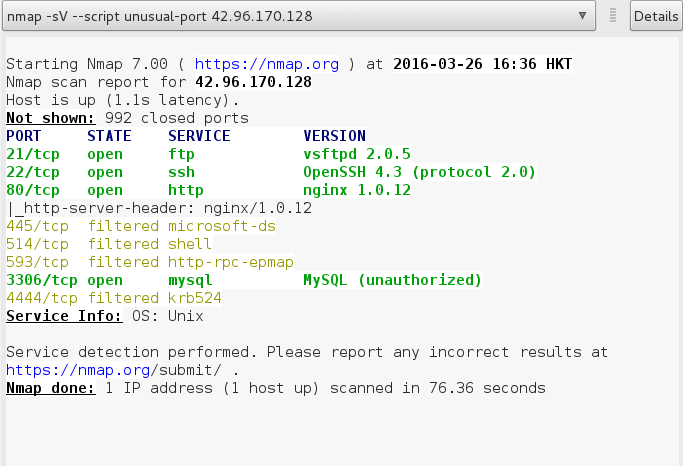Open the https://nmap.org link in the Starting Nmap line
Image resolution: width=683 pixels, height=466 pixels.
coord(267,64)
